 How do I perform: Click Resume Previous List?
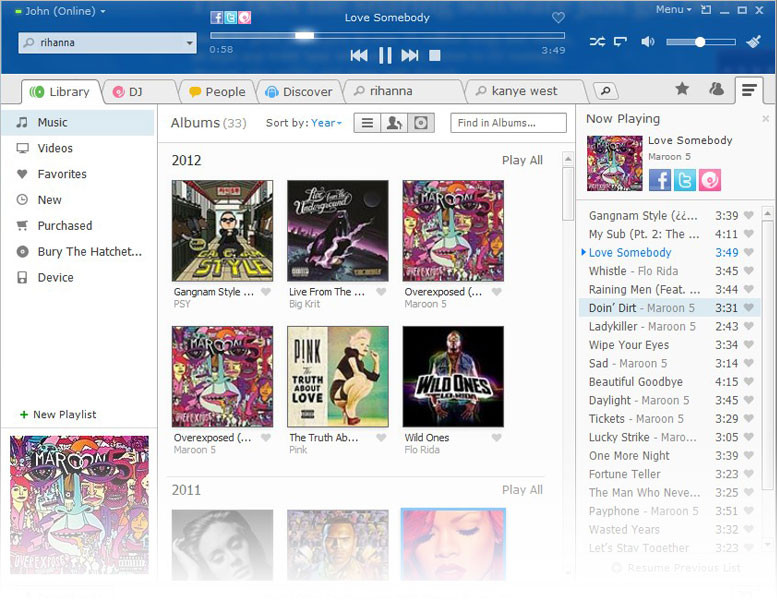point(677,568)
